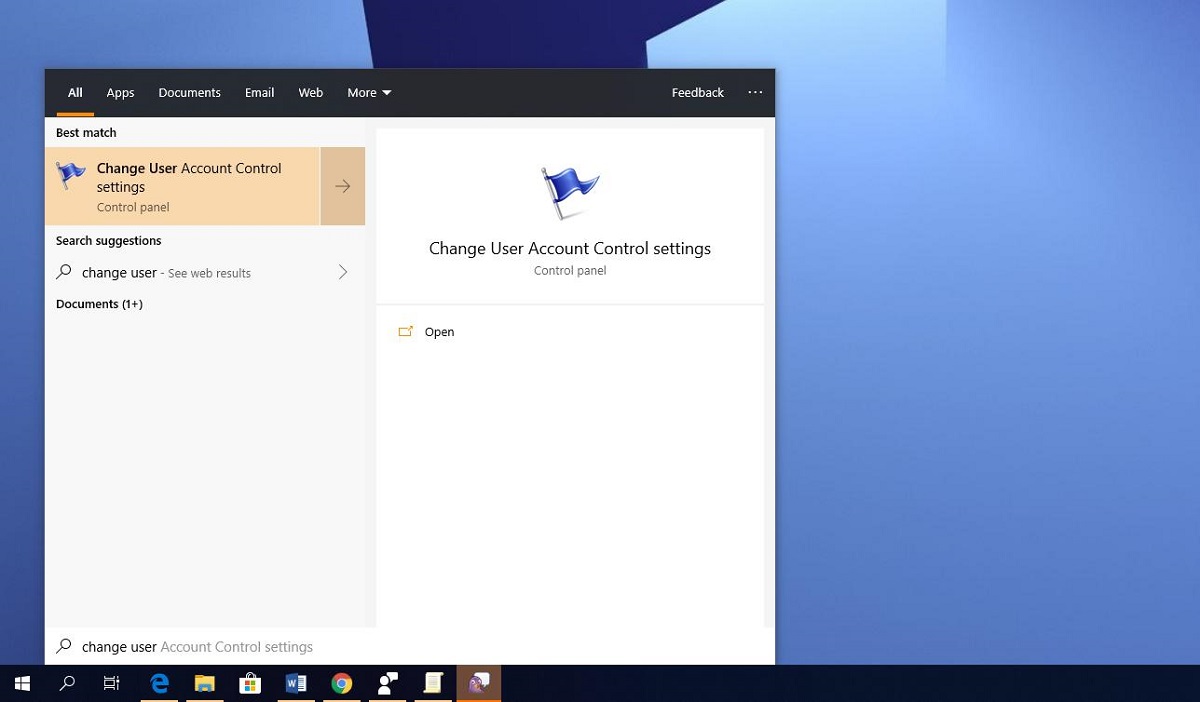Launch Microsoft Word from the taskbar
This screenshot has height=702, width=1200.
[x=295, y=683]
